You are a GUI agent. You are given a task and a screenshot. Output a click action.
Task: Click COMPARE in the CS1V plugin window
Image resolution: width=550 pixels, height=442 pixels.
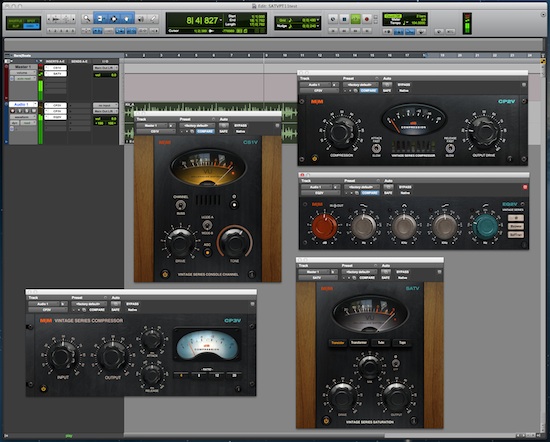pos(205,131)
